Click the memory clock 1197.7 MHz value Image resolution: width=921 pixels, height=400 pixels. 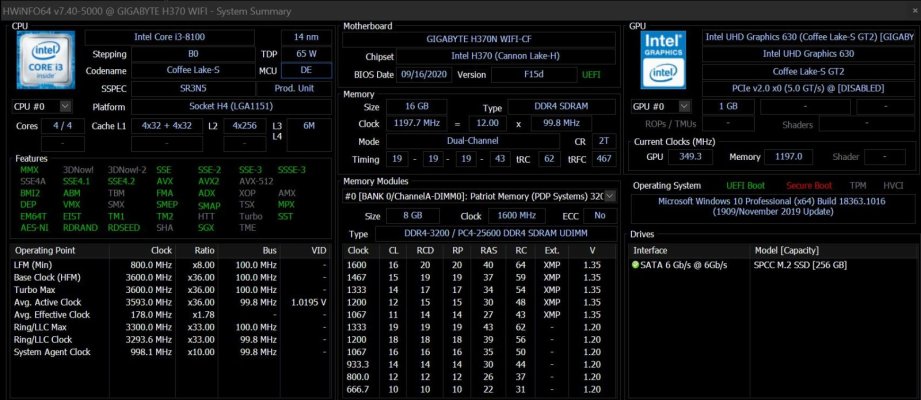(x=416, y=123)
